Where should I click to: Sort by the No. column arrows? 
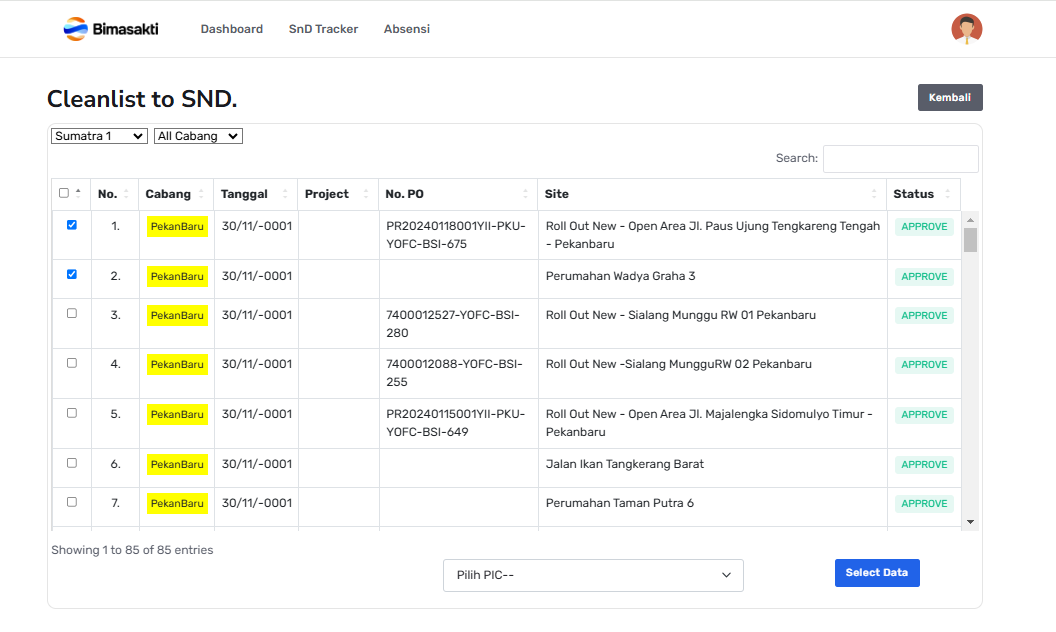pos(126,194)
